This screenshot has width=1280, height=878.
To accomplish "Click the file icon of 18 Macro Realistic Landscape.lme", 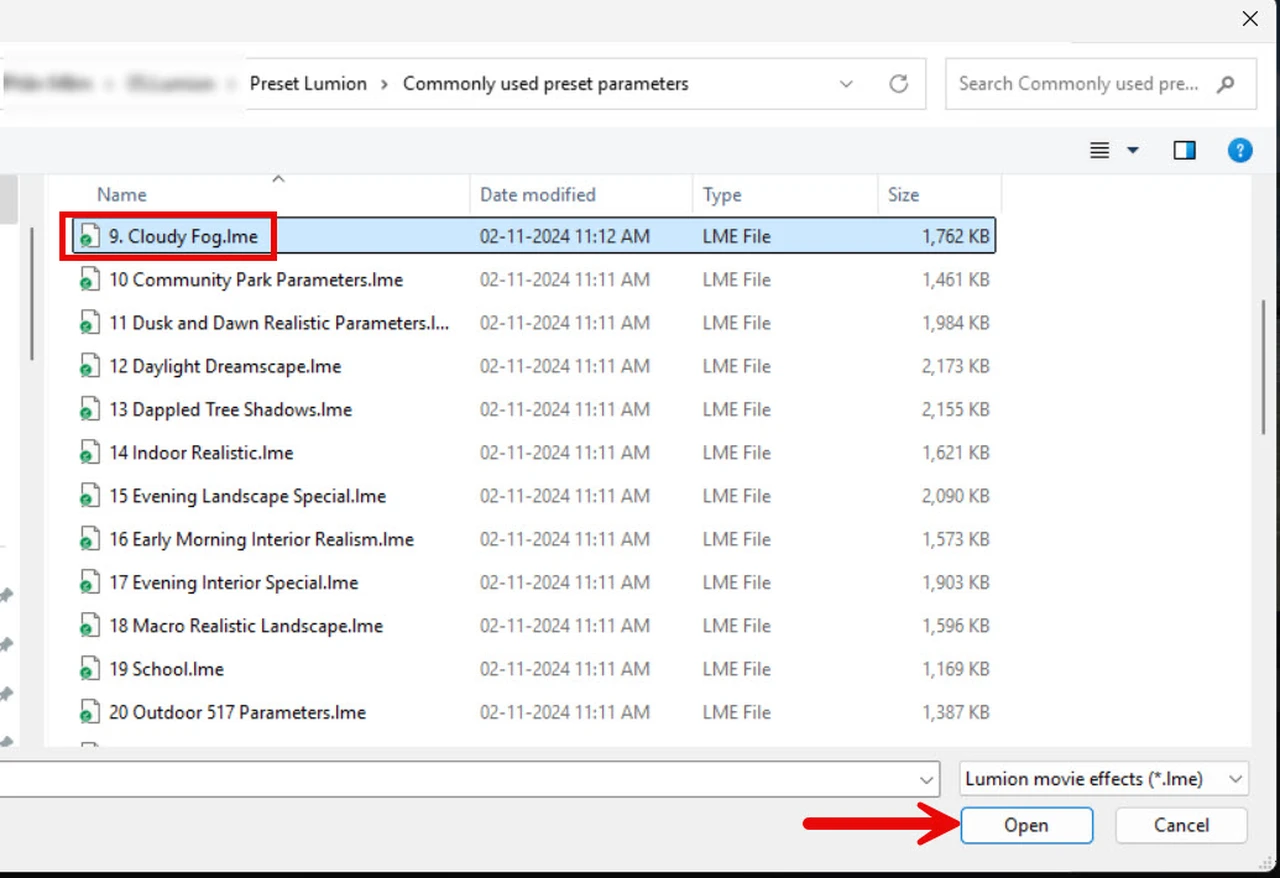I will (89, 626).
